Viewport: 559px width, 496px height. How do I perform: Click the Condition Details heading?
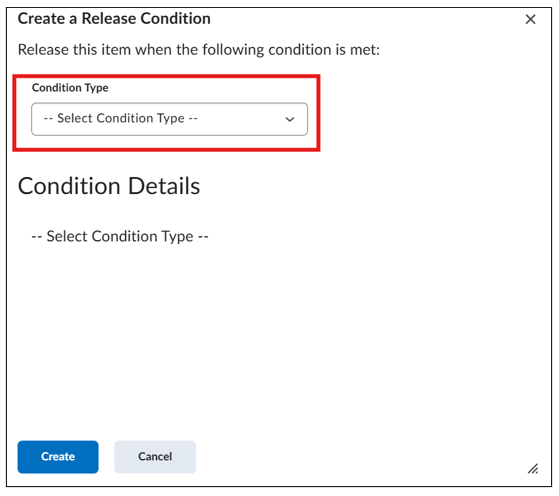(x=109, y=186)
